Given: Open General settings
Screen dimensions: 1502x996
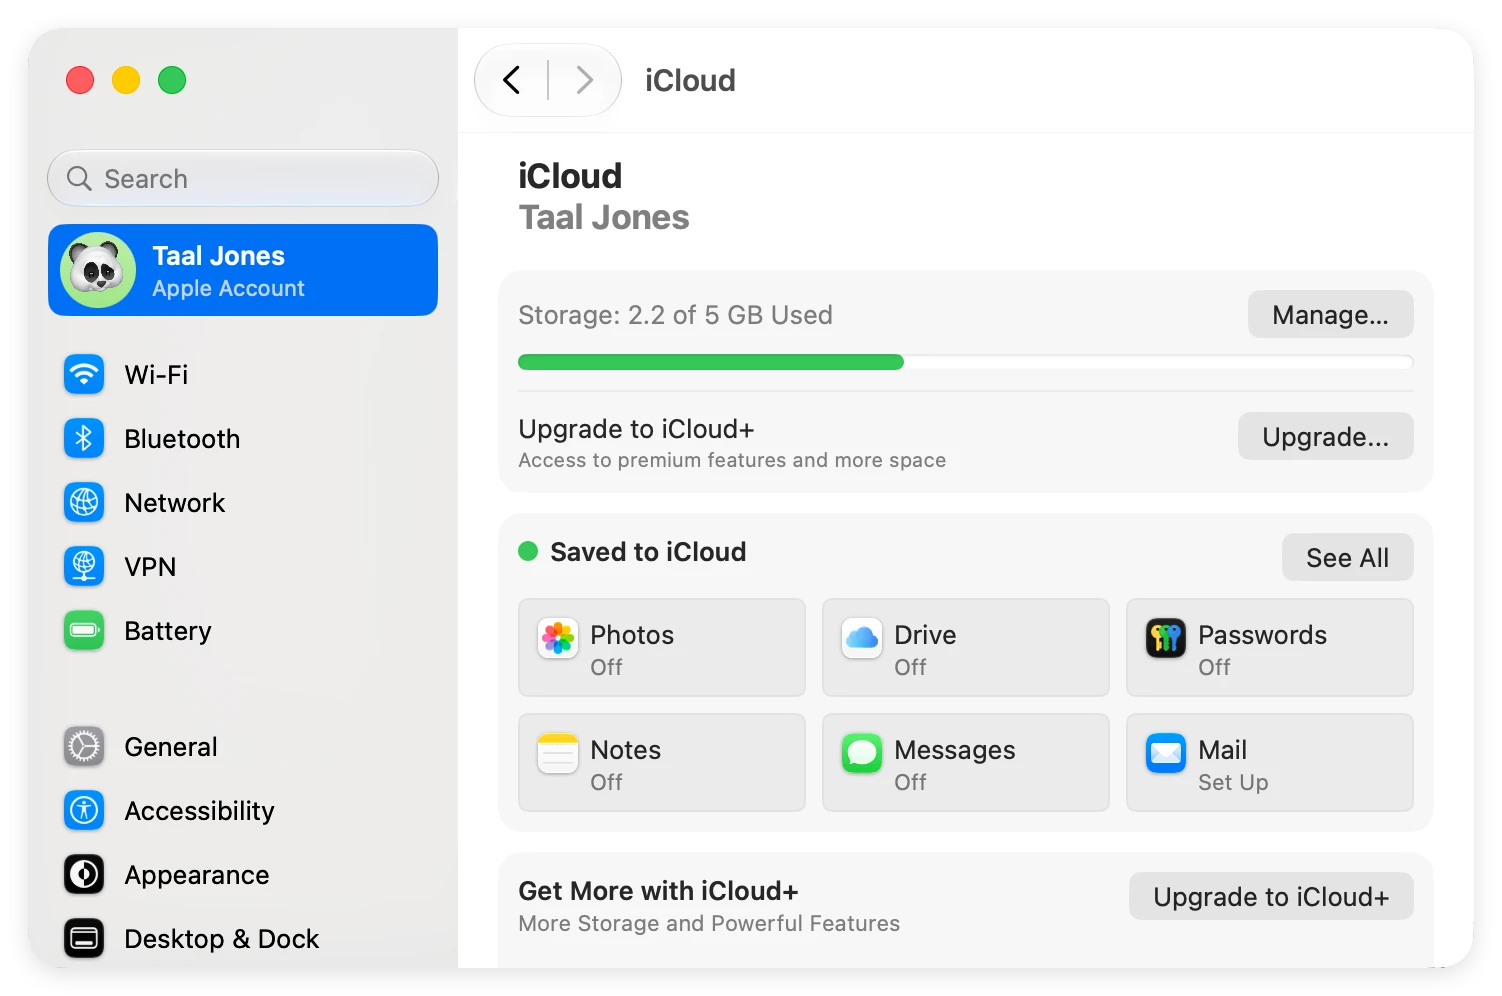Looking at the screenshot, I should [x=243, y=747].
